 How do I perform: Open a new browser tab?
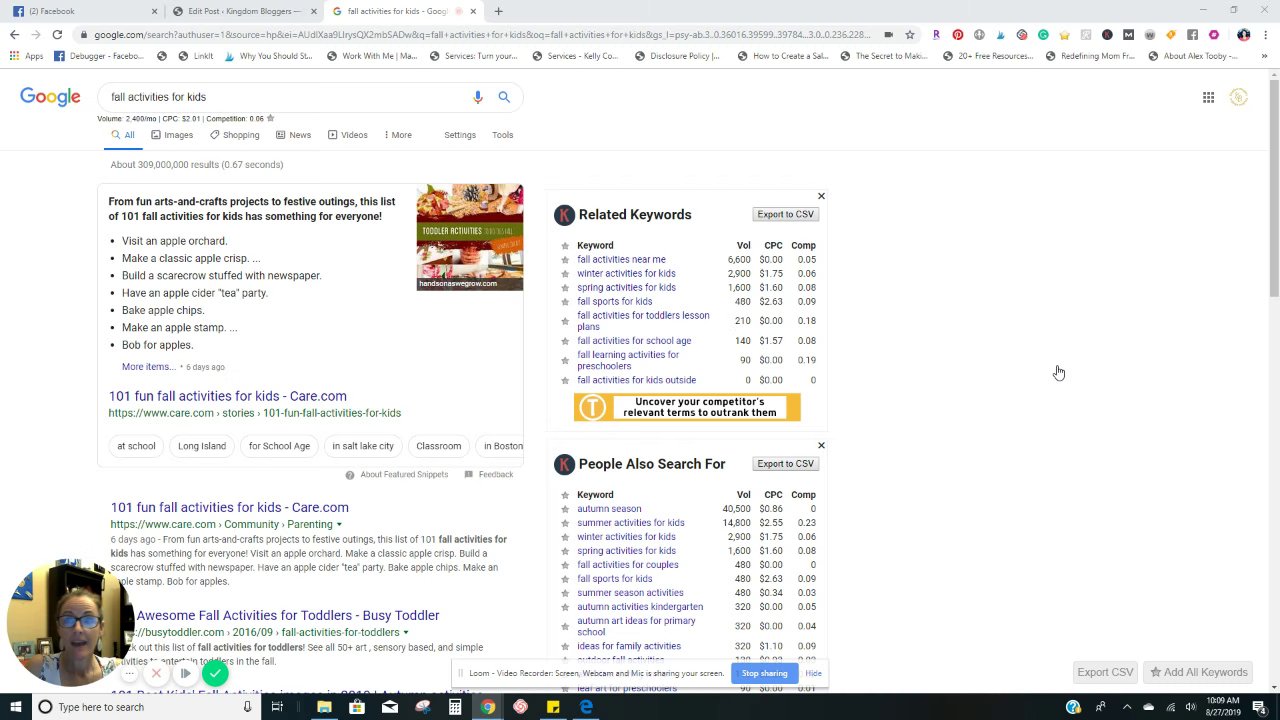(x=498, y=11)
